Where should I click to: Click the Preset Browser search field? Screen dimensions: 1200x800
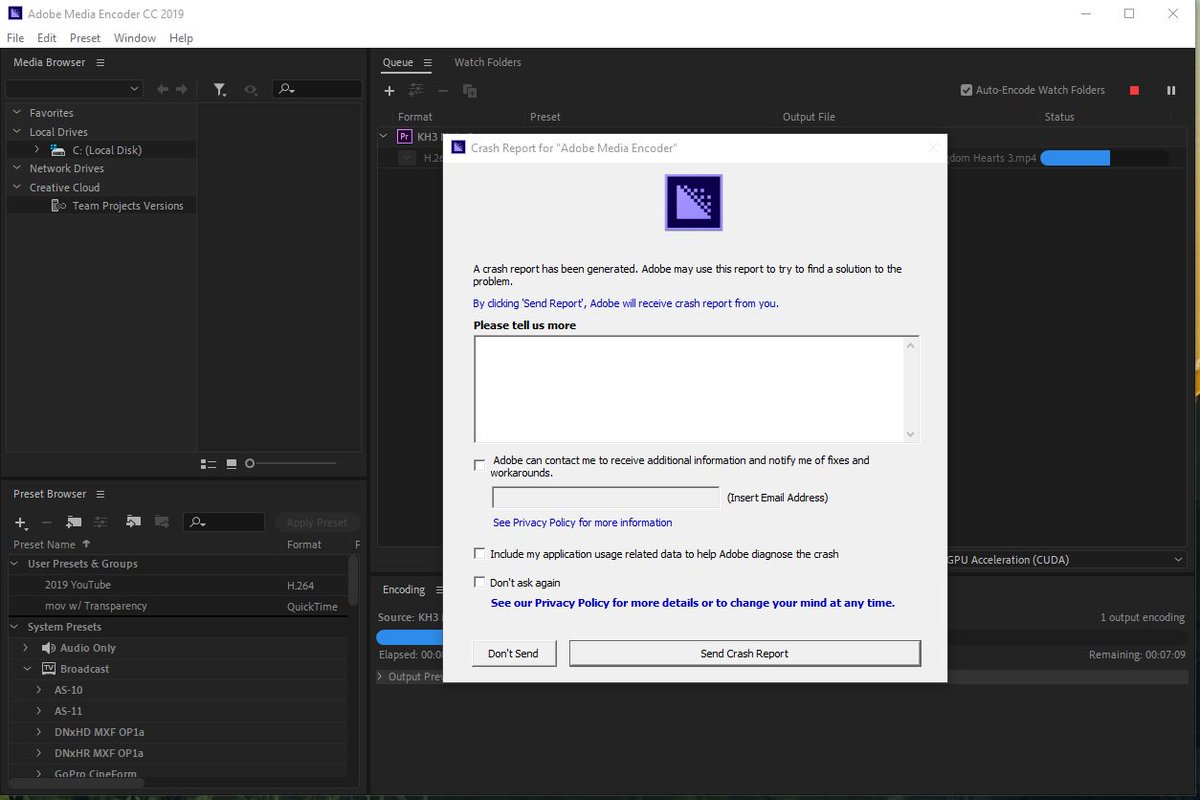click(x=224, y=522)
